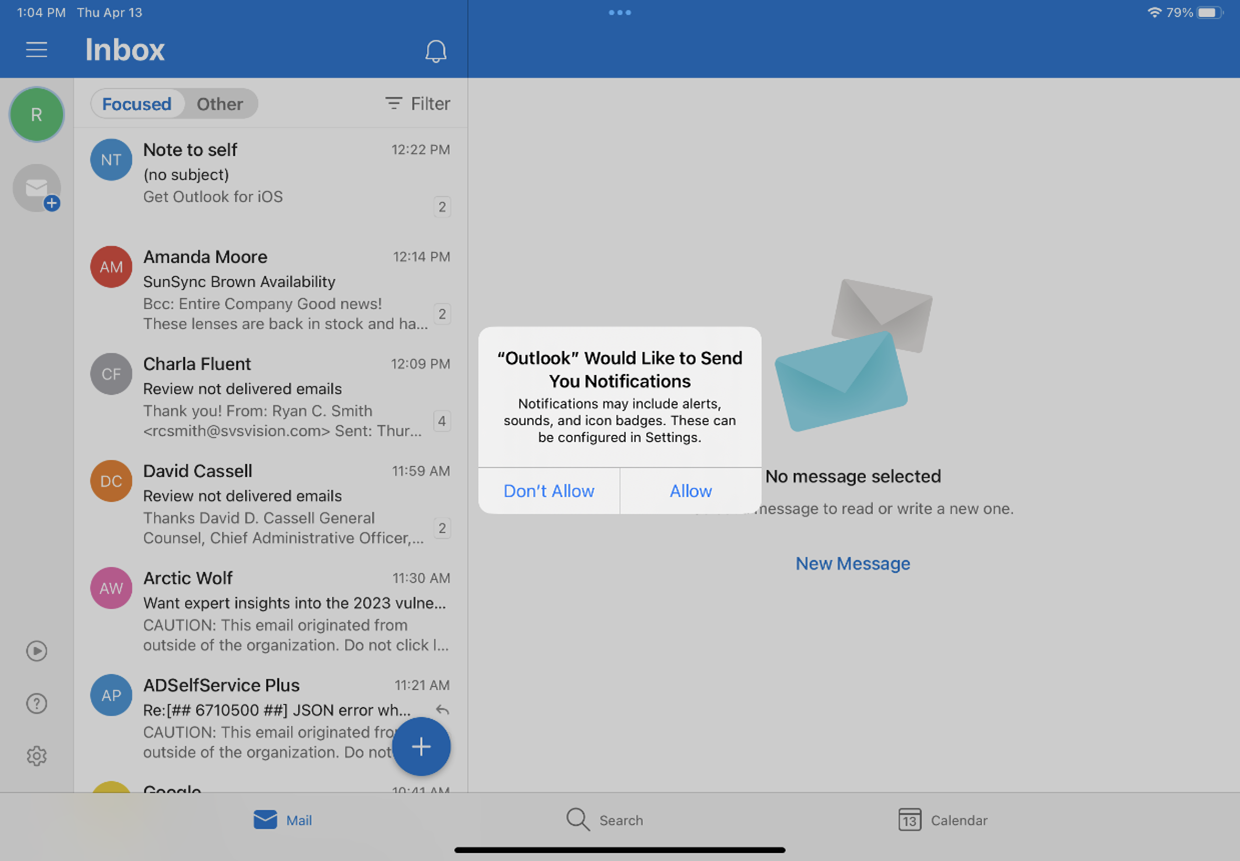Switch to the Other inbox
The image size is (1240, 861).
220,104
